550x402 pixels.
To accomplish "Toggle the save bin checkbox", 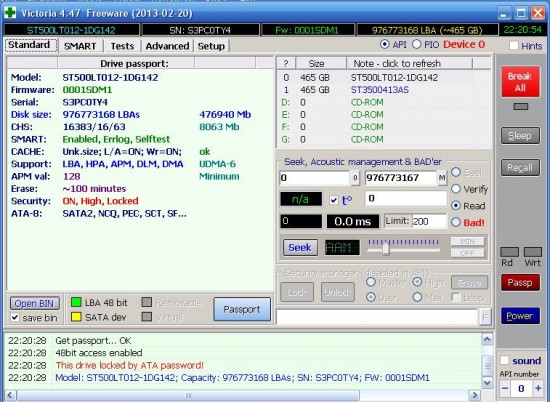I will (15, 317).
